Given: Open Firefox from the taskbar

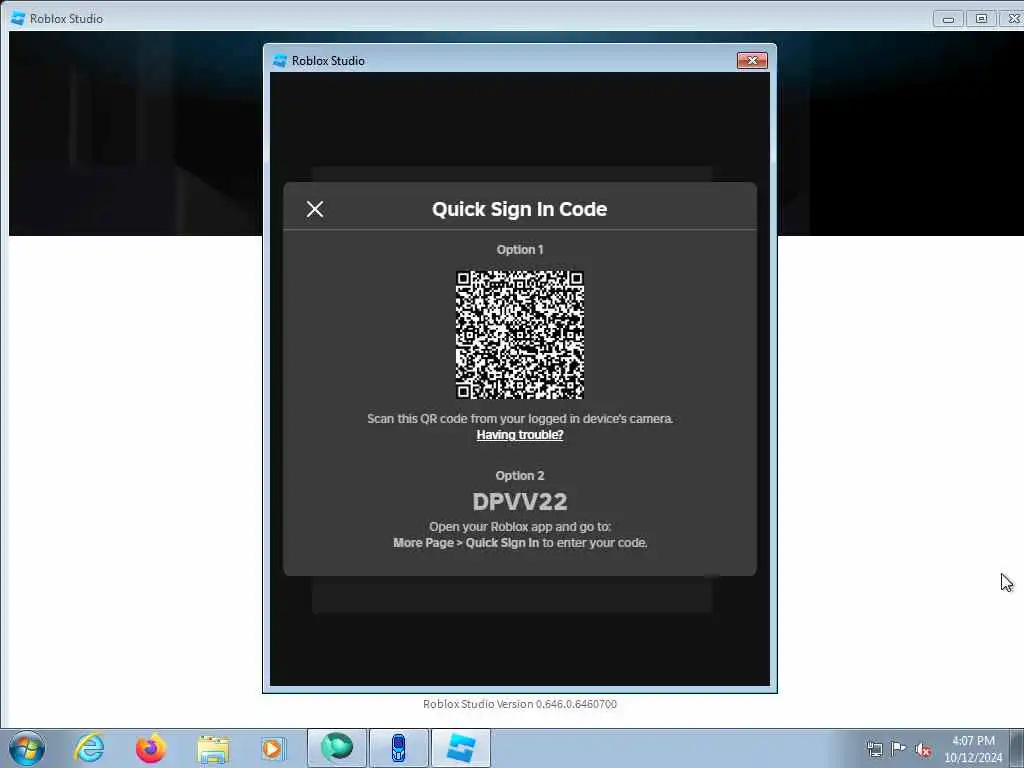Looking at the screenshot, I should tap(151, 748).
